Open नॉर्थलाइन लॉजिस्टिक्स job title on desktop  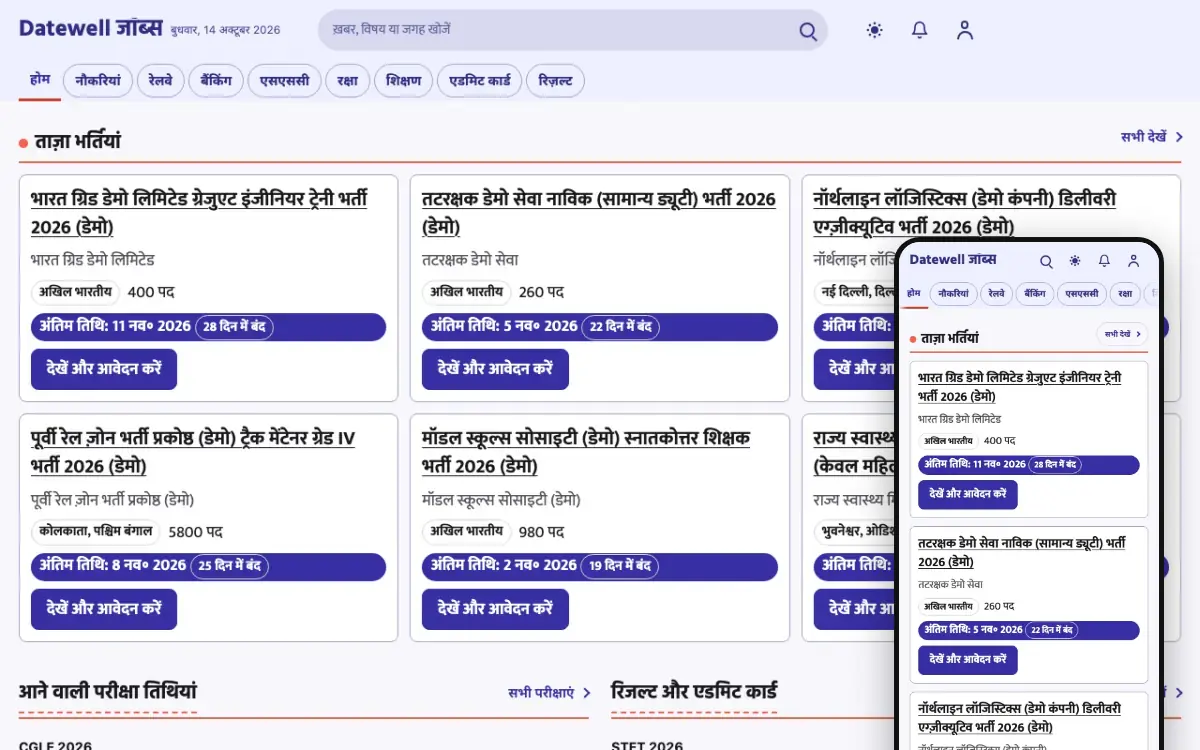point(965,212)
